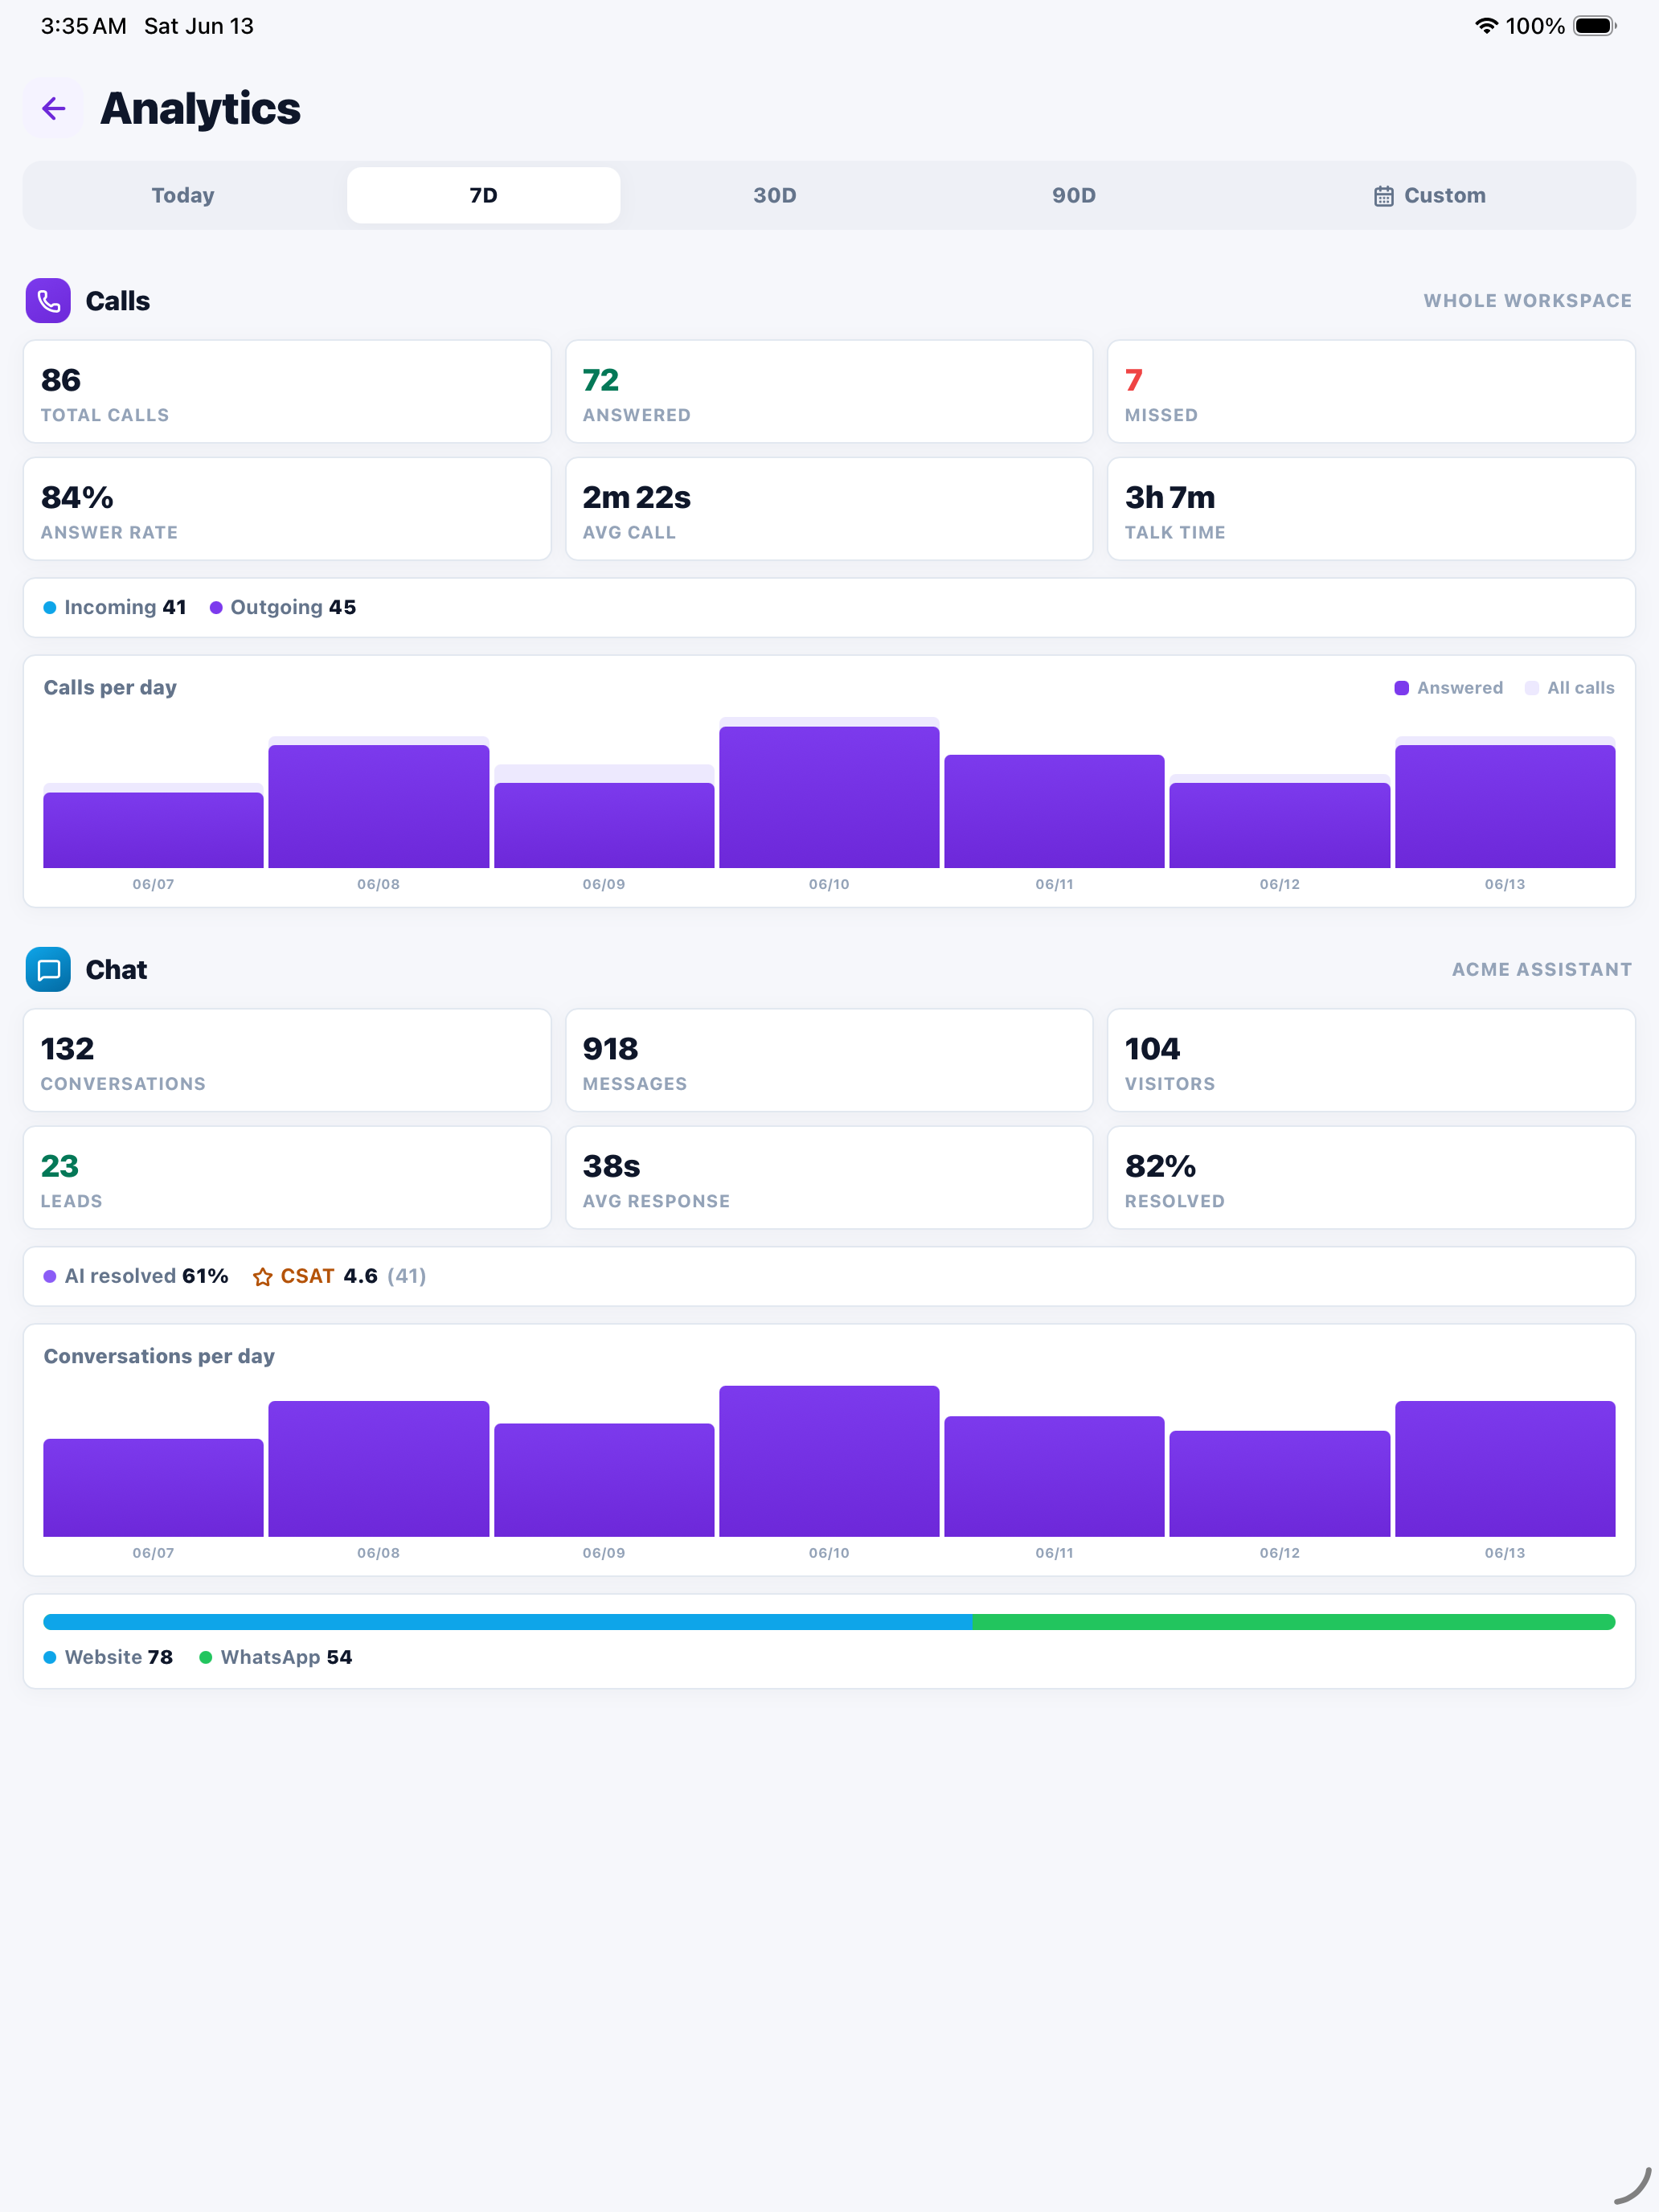Click the Website blue legend dot
The height and width of the screenshot is (2212, 1659).
50,1658
